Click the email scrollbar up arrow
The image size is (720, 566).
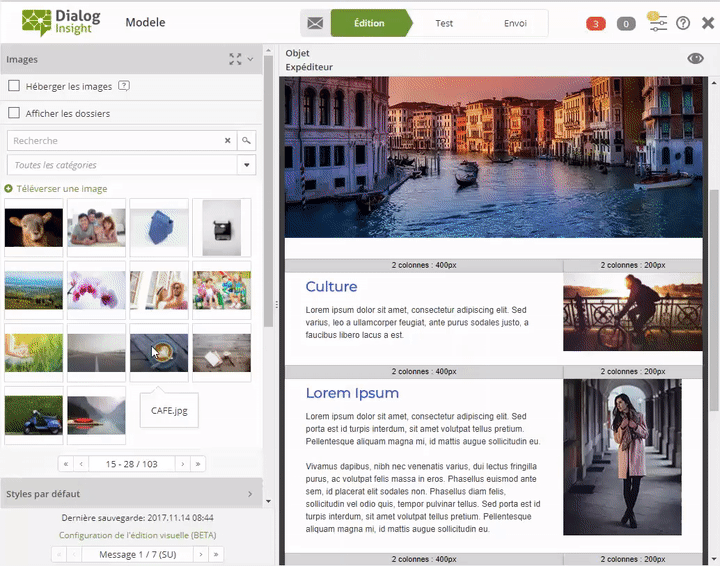714,83
